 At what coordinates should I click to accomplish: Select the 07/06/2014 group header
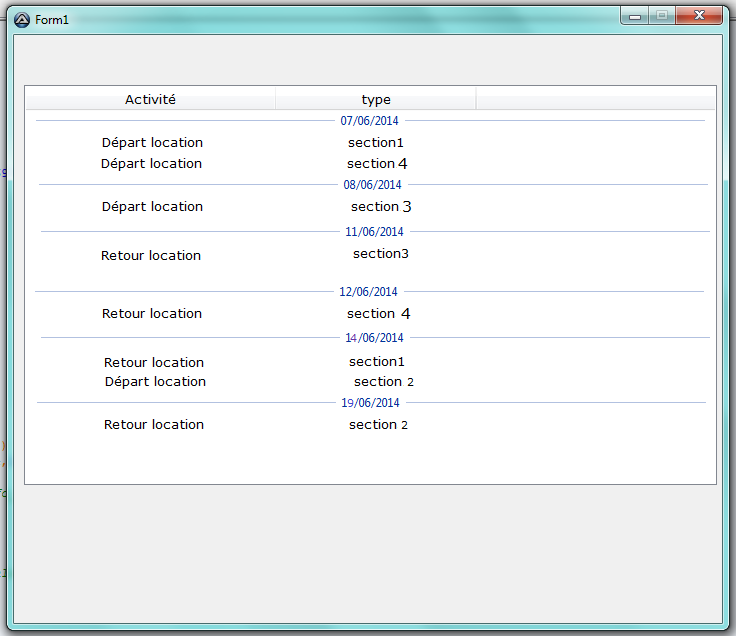(370, 121)
